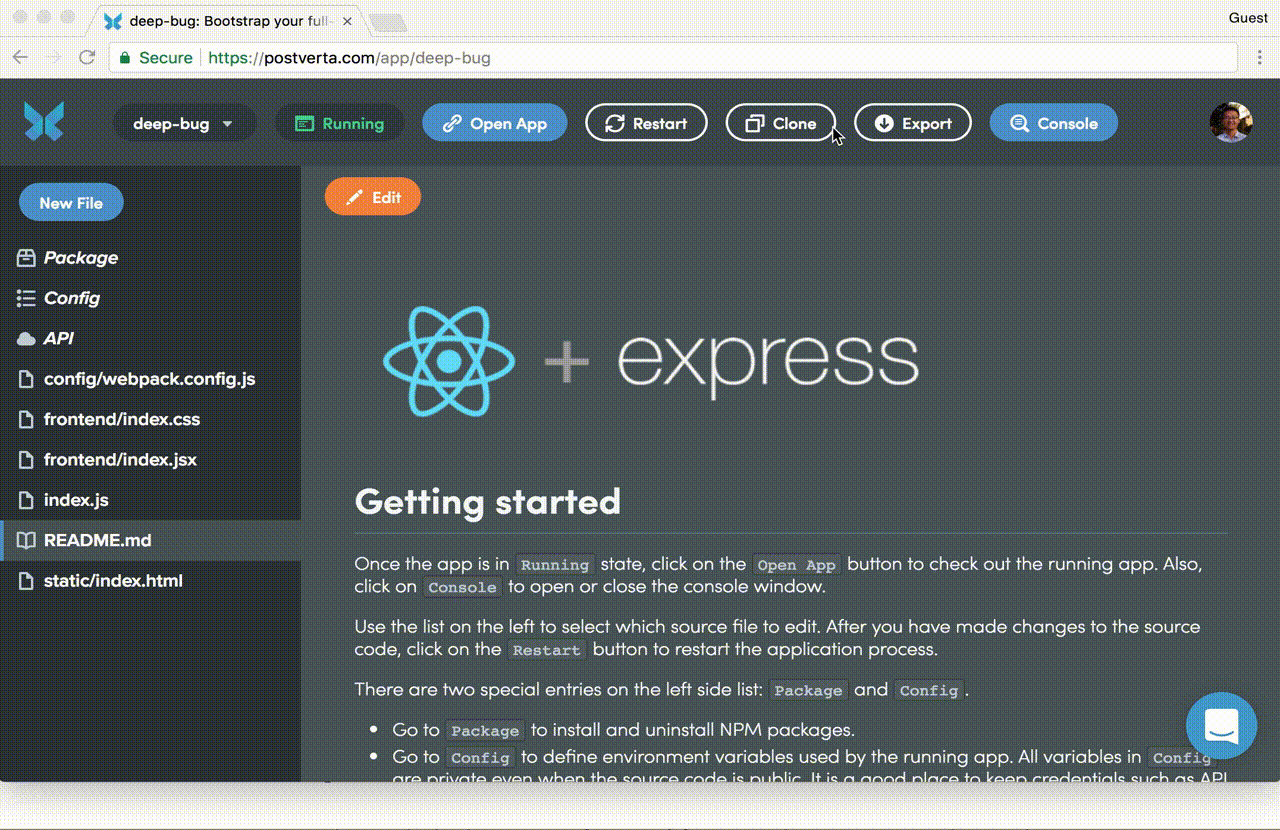Click the browser Back arrow
Image resolution: width=1280 pixels, height=830 pixels.
coord(22,57)
